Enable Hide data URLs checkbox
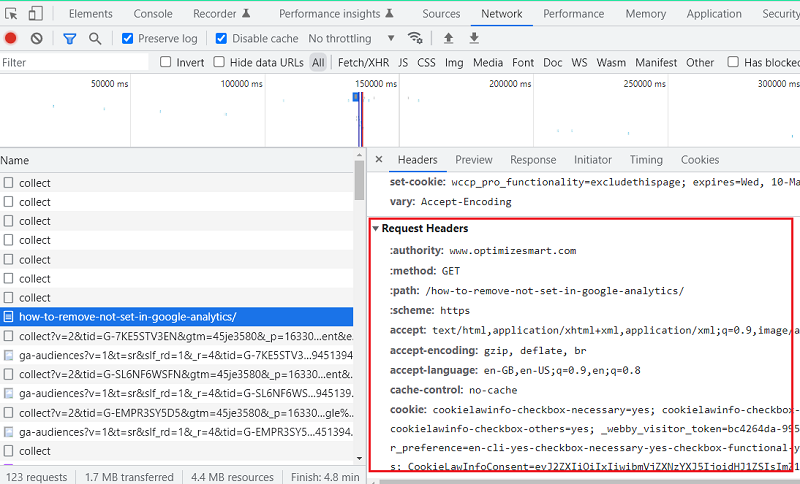800x484 pixels. coord(219,62)
